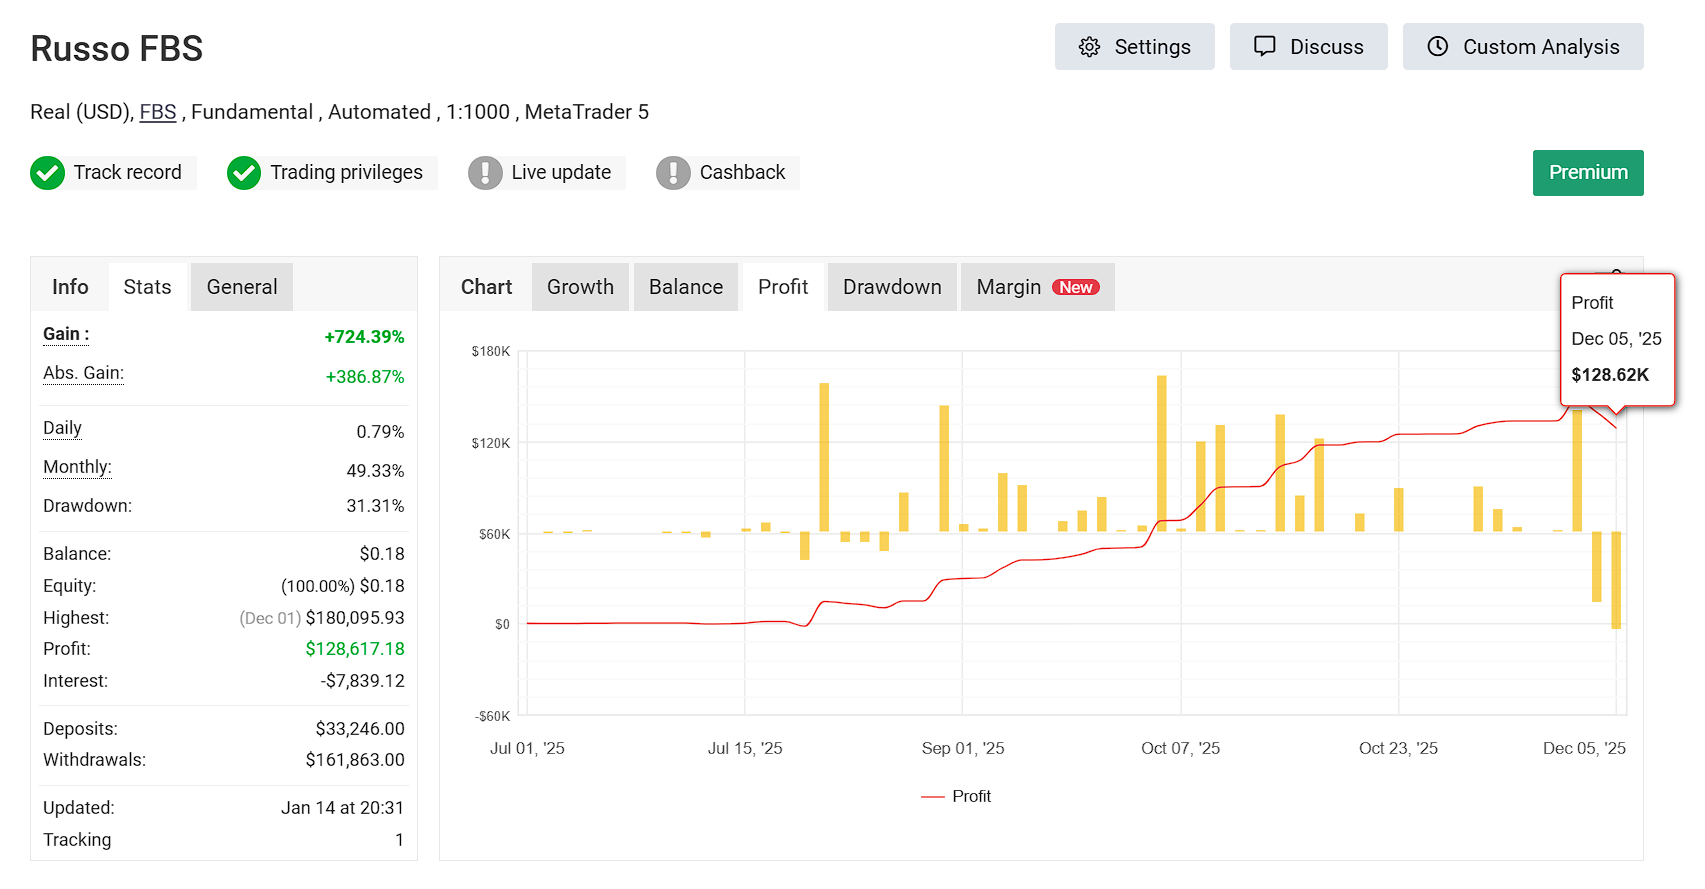Click the green Track record checkmark icon
Screen dimensions: 1705x889
click(47, 173)
